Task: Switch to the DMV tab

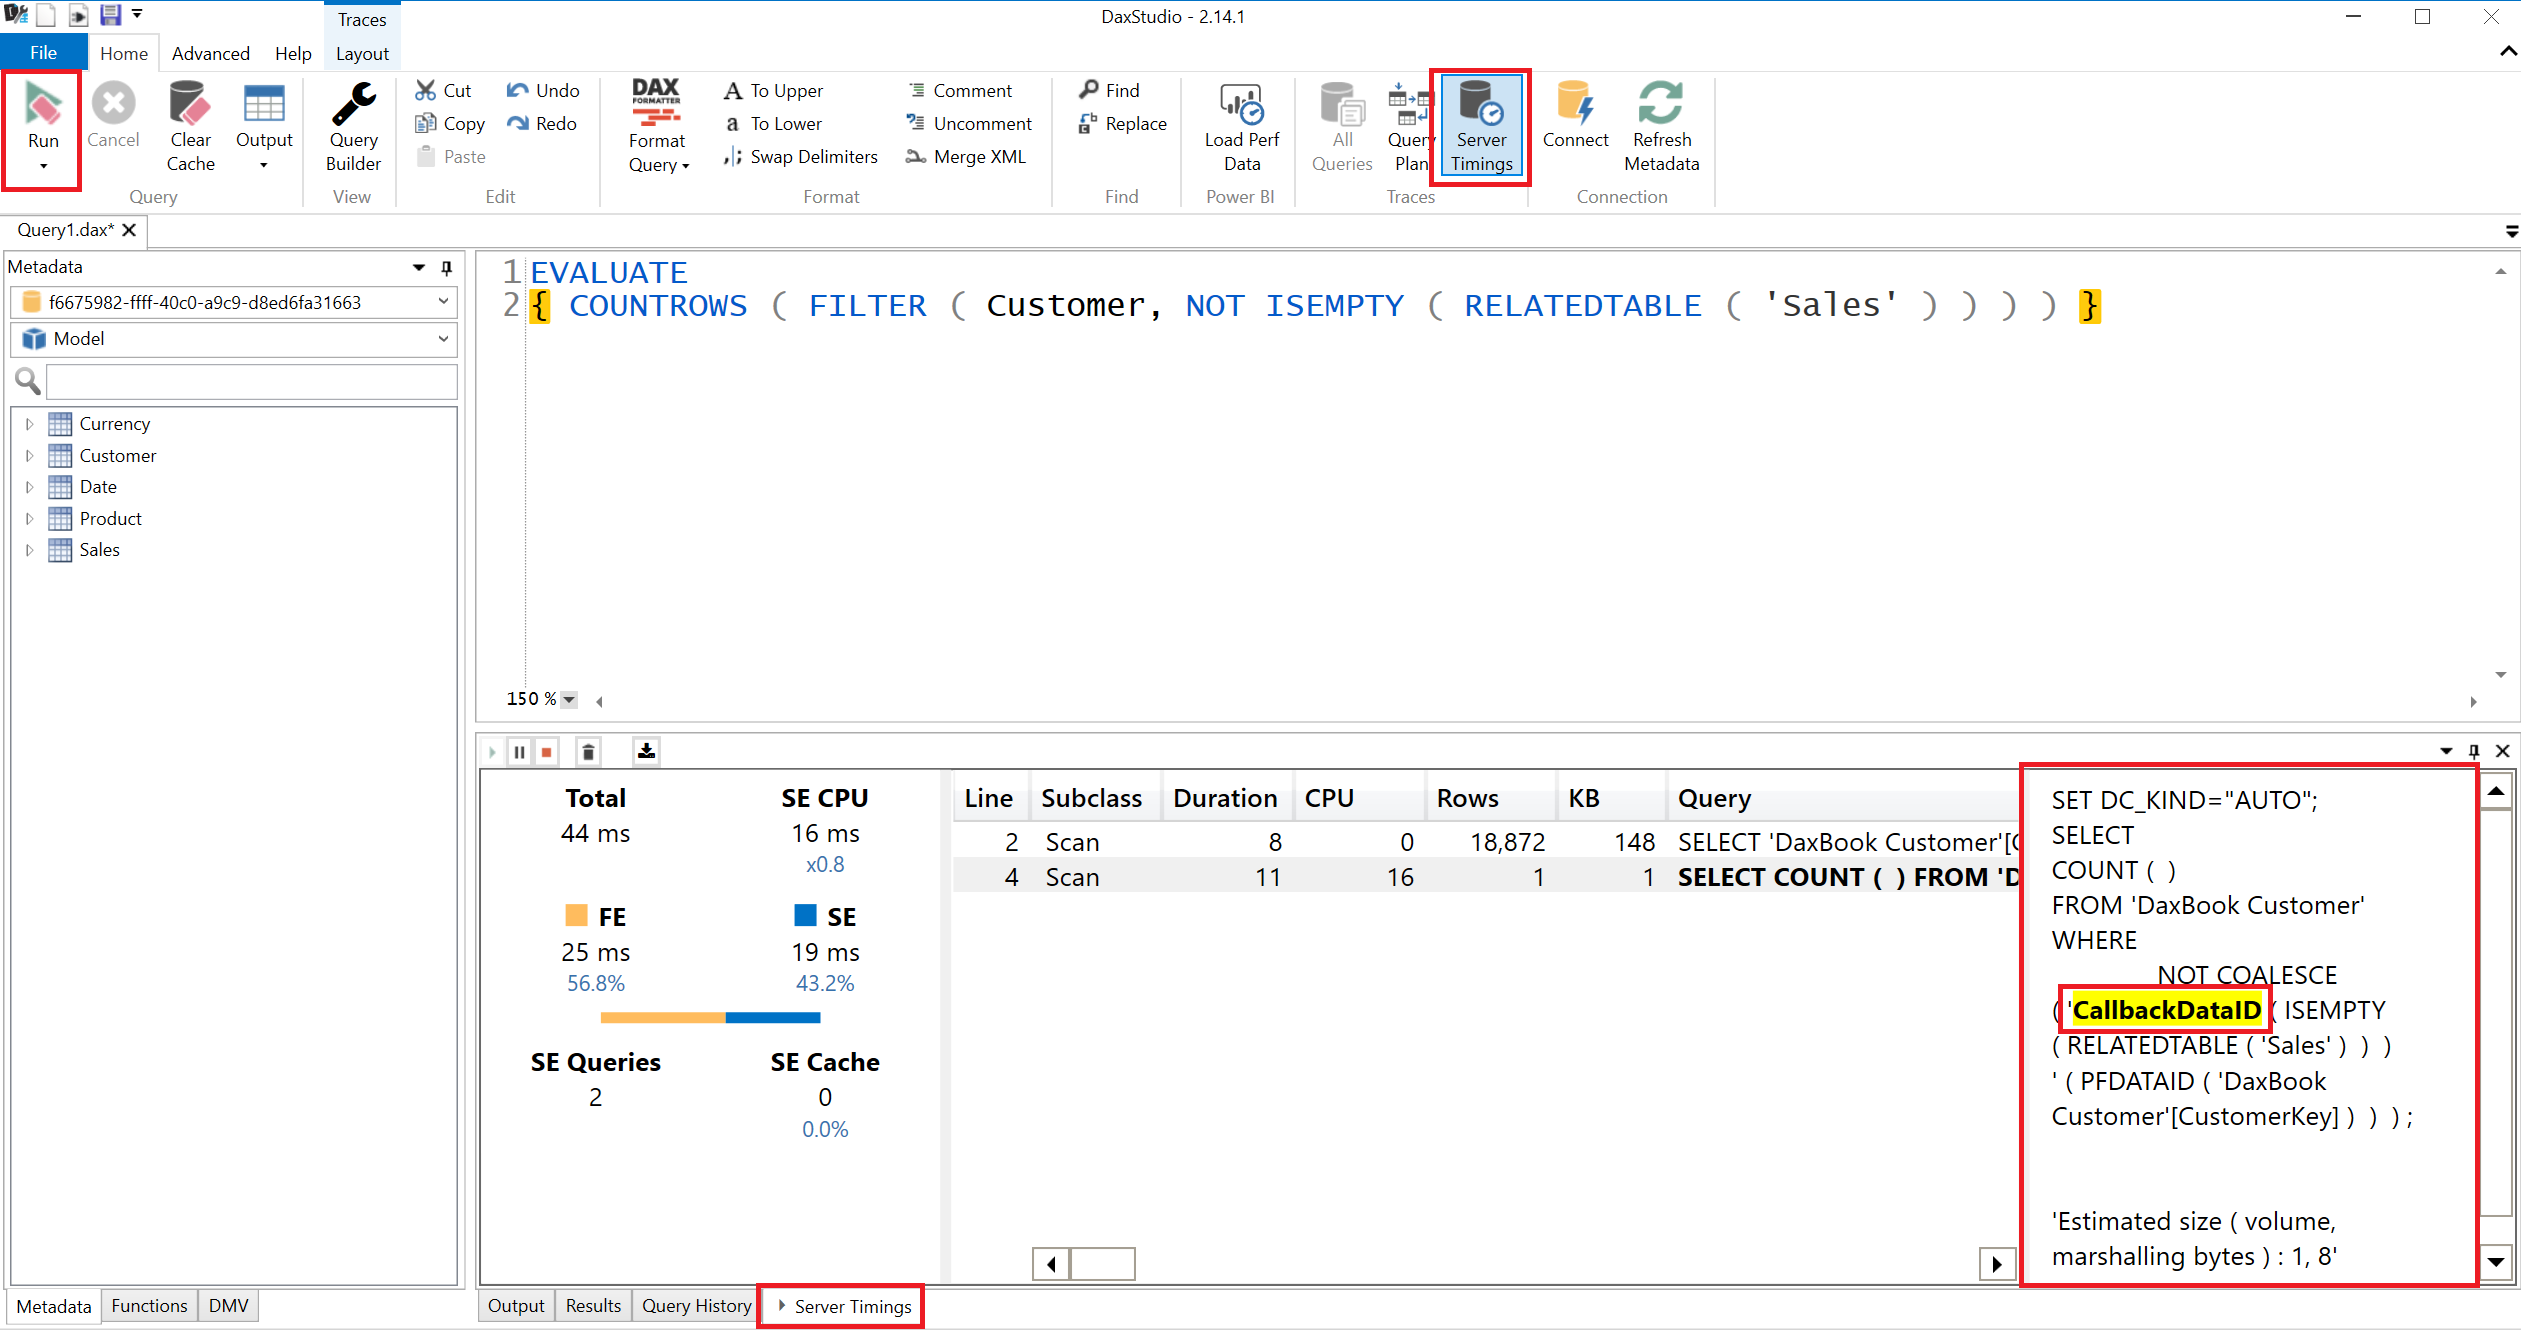Action: click(x=228, y=1306)
